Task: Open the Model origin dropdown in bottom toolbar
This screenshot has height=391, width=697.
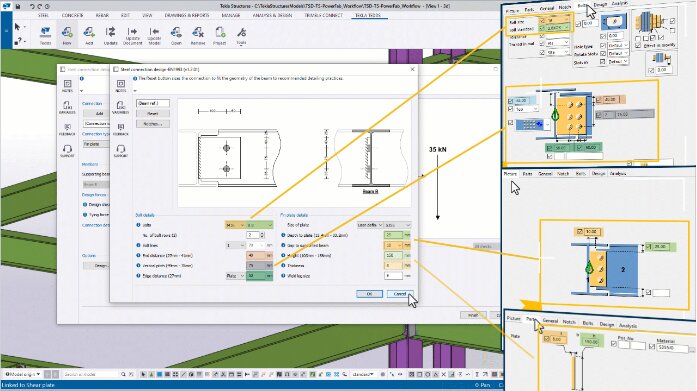Action: (x=23, y=375)
